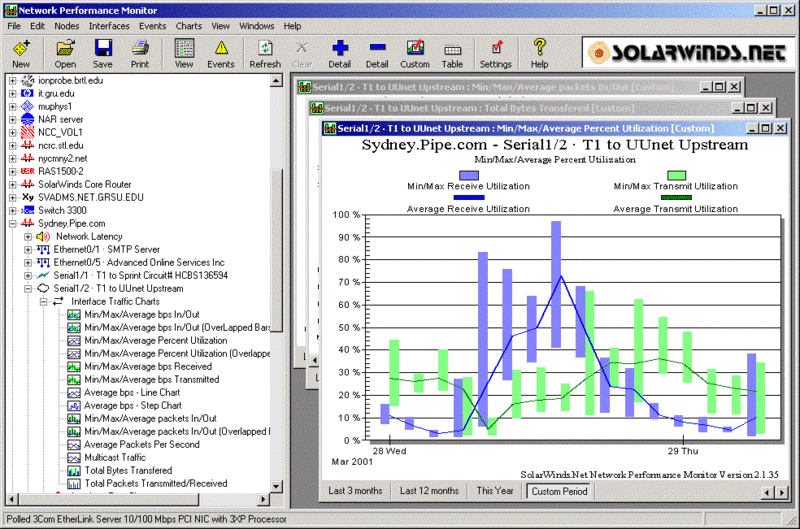Expand the ionprobe.brtl.edu node

tap(13, 81)
